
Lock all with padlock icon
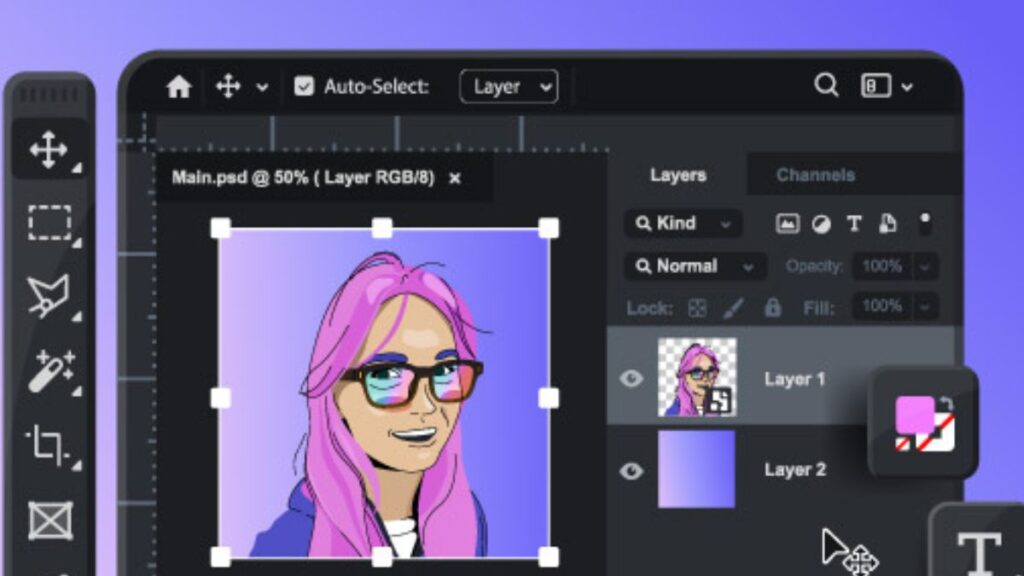(773, 308)
